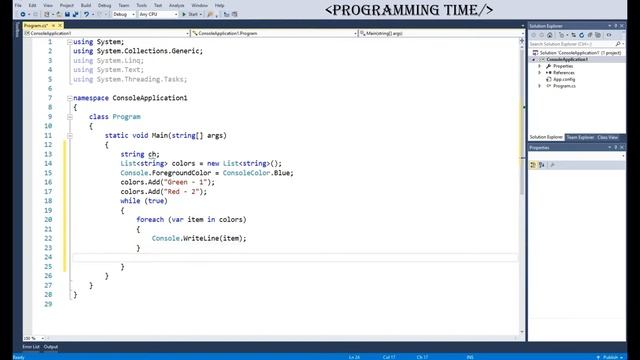Expand the Program.cs node in Solution Explorer

540,86
